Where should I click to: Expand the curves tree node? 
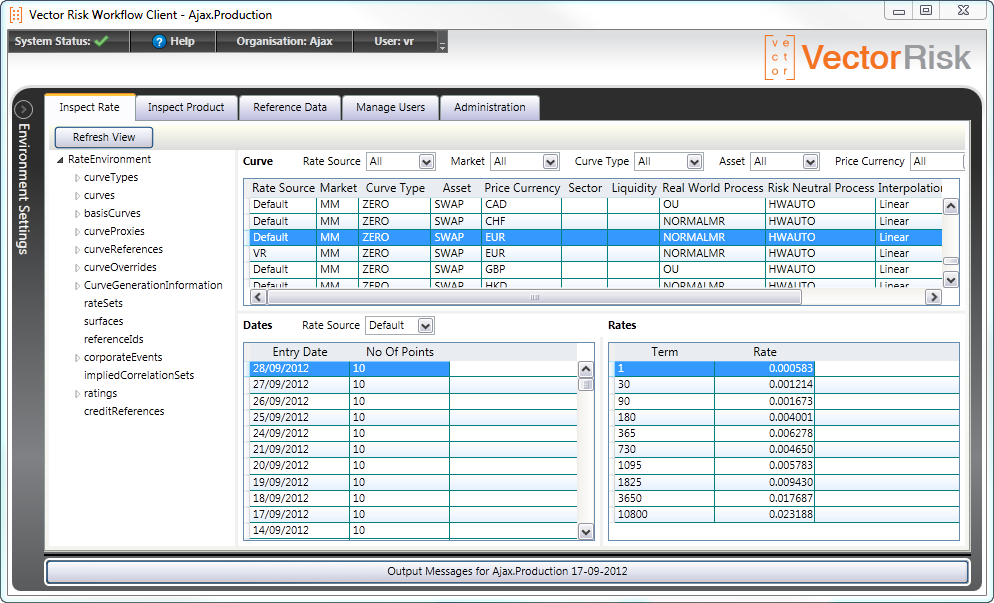(x=77, y=195)
